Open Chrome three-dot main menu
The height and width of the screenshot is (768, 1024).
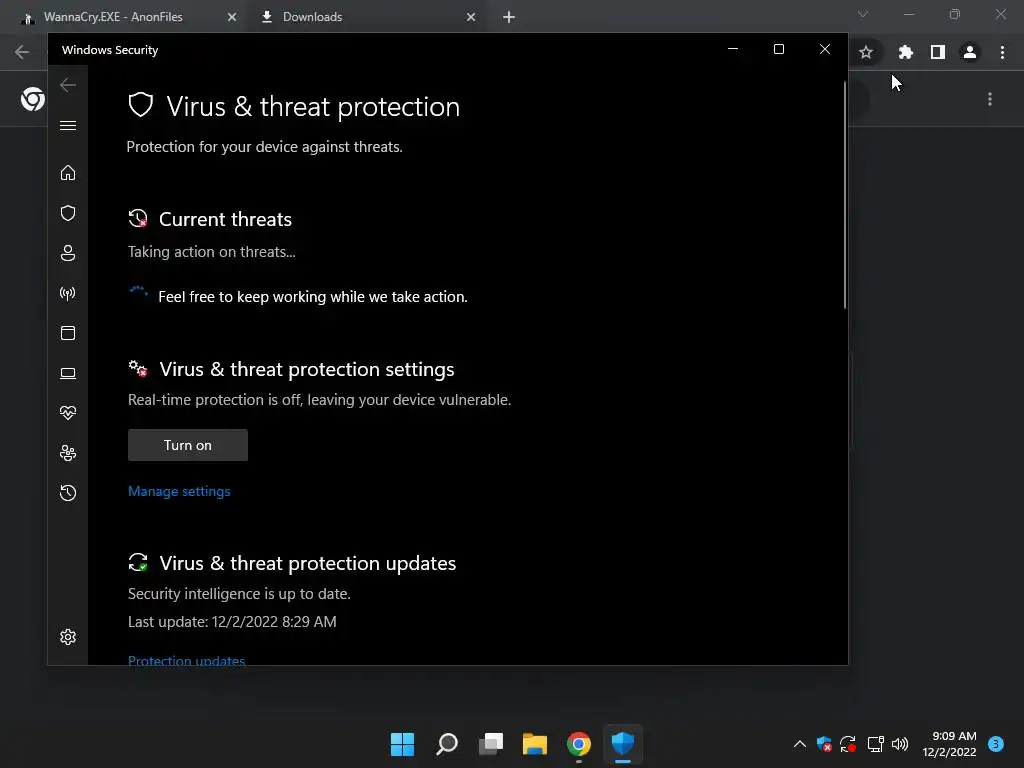1002,52
